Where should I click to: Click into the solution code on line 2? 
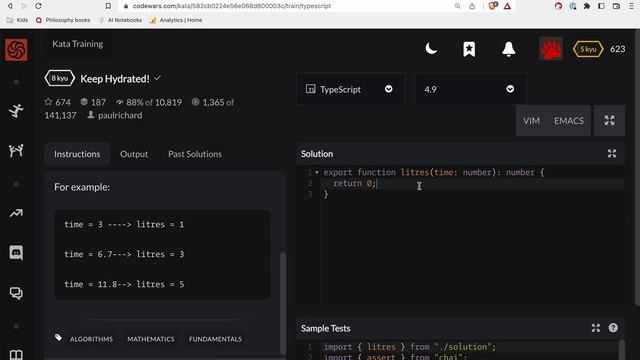pos(473,183)
